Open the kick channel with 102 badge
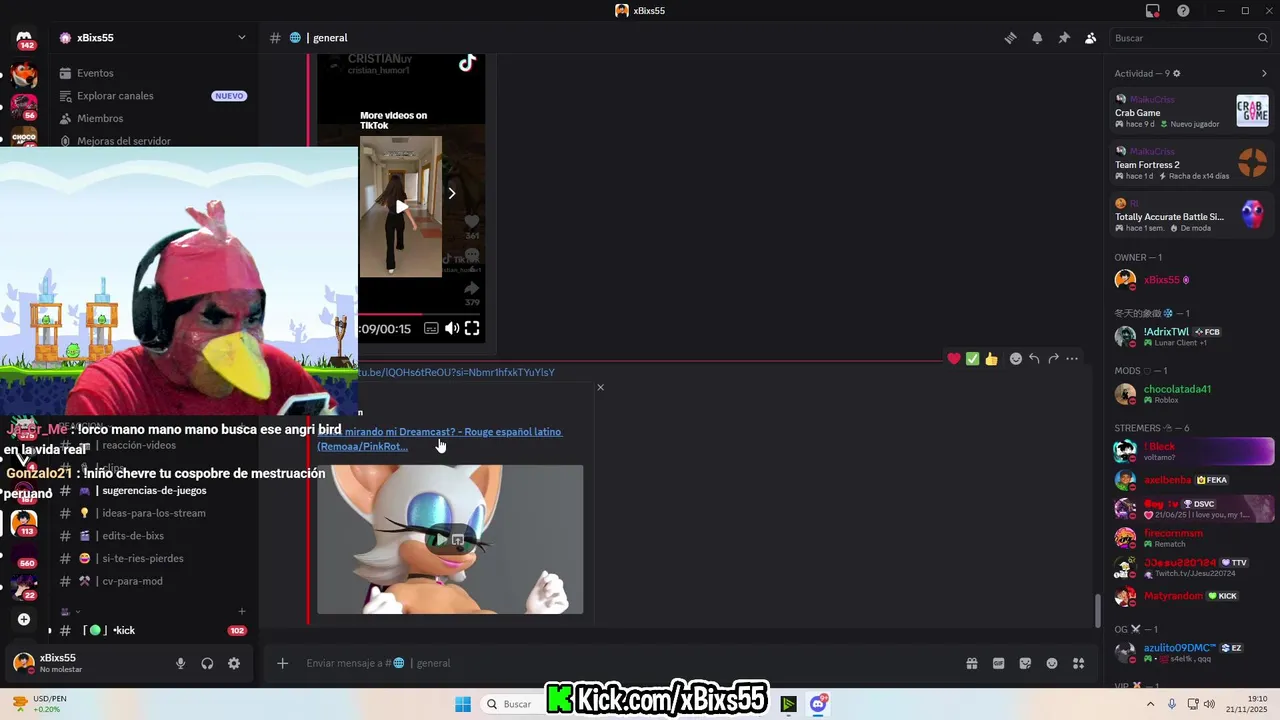 coord(153,630)
